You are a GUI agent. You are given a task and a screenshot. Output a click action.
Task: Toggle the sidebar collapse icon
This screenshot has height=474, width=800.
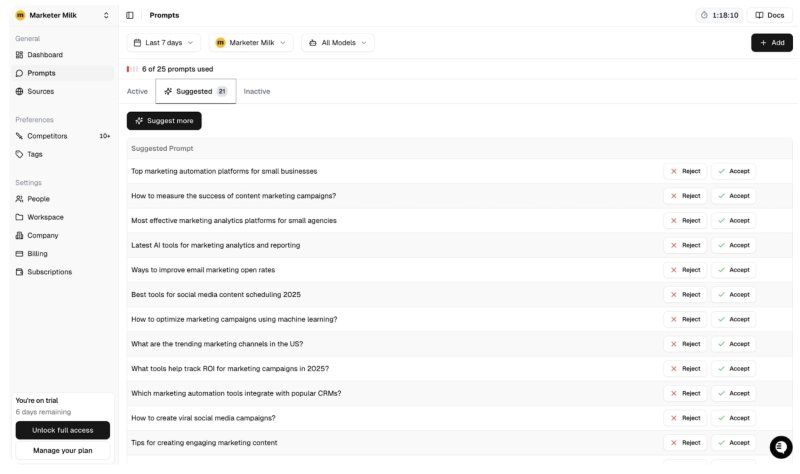click(130, 15)
